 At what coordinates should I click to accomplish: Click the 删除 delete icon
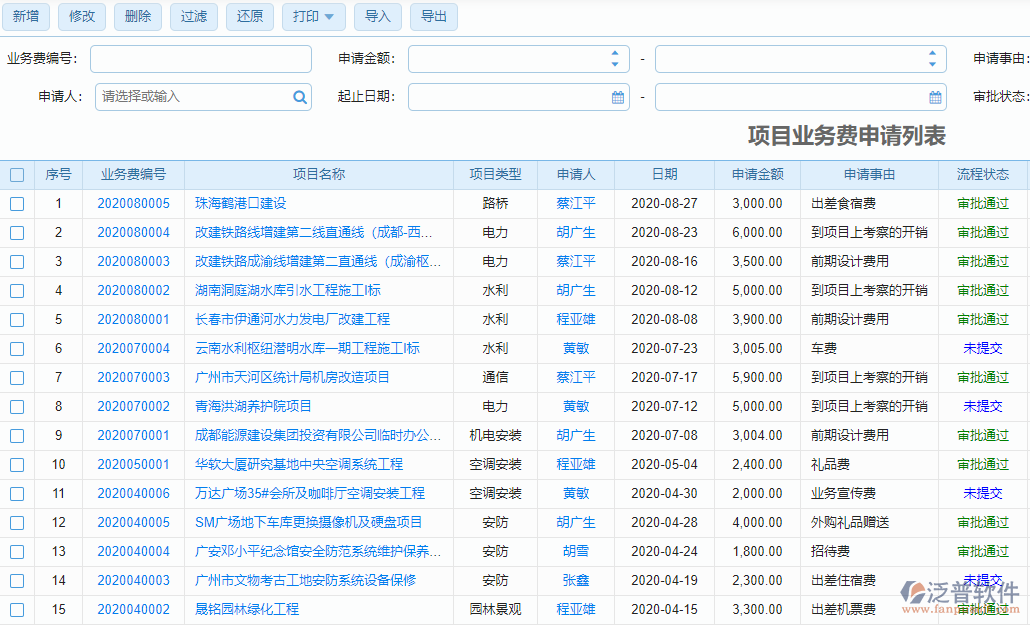(137, 17)
